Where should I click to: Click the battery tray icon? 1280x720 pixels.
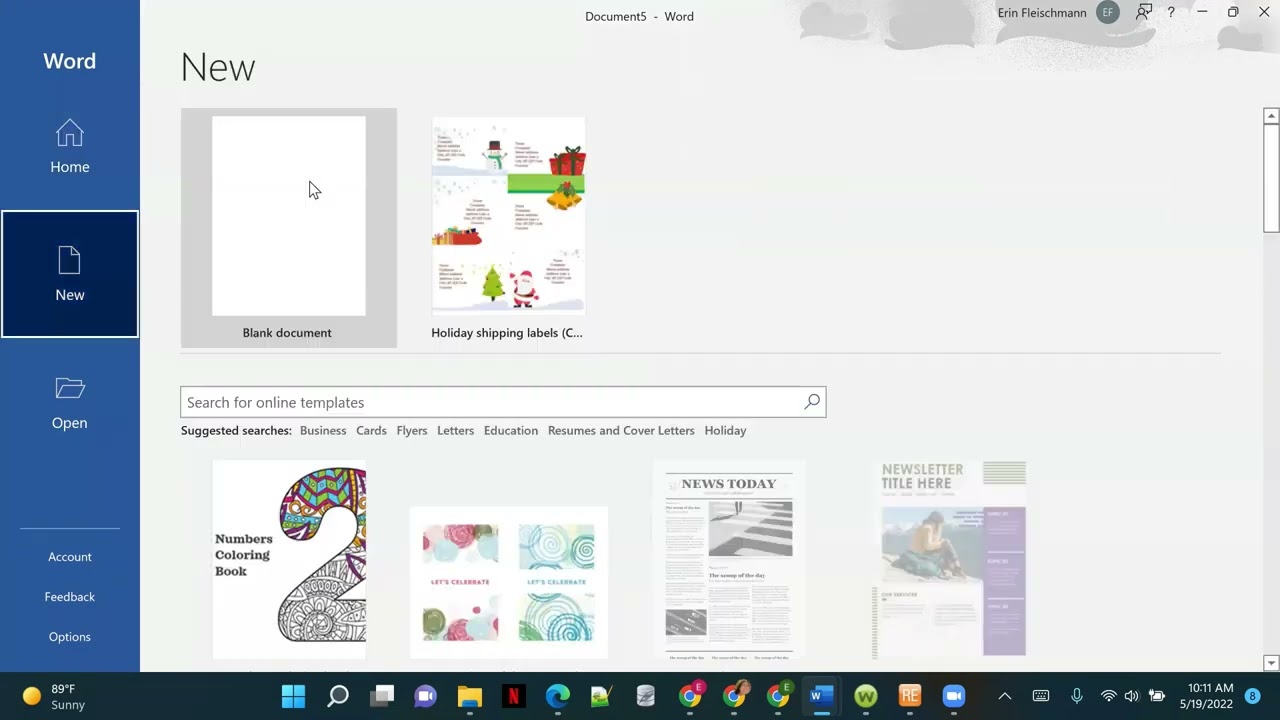point(1157,696)
